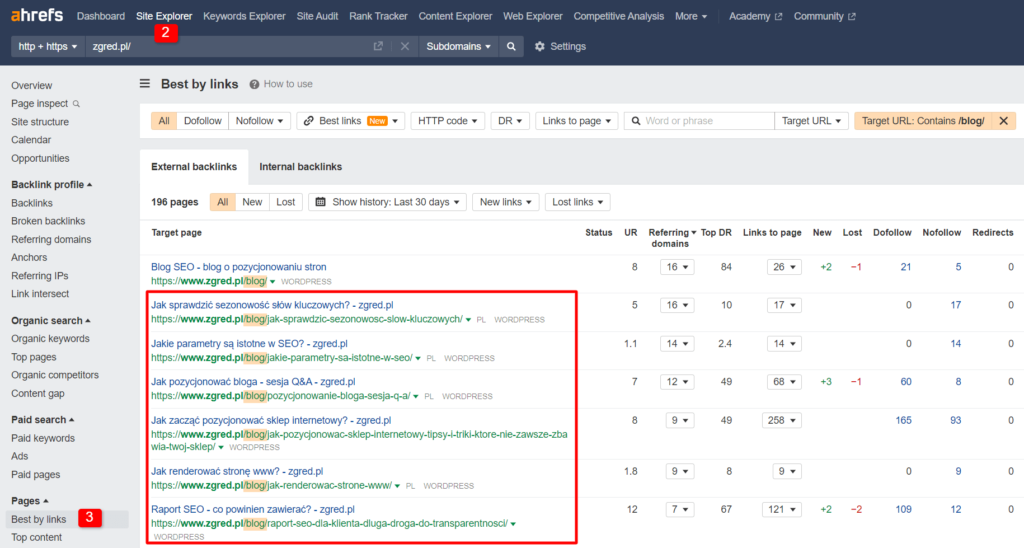Expand the HTTP code dropdown
1024x548 pixels.
point(447,121)
